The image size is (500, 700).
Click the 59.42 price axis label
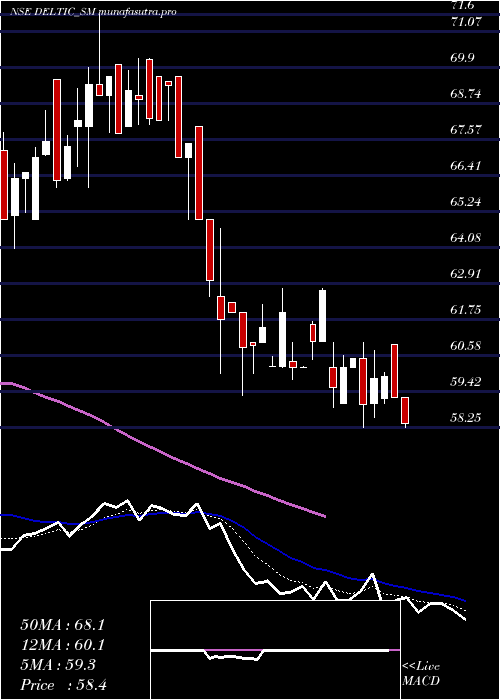click(x=467, y=382)
